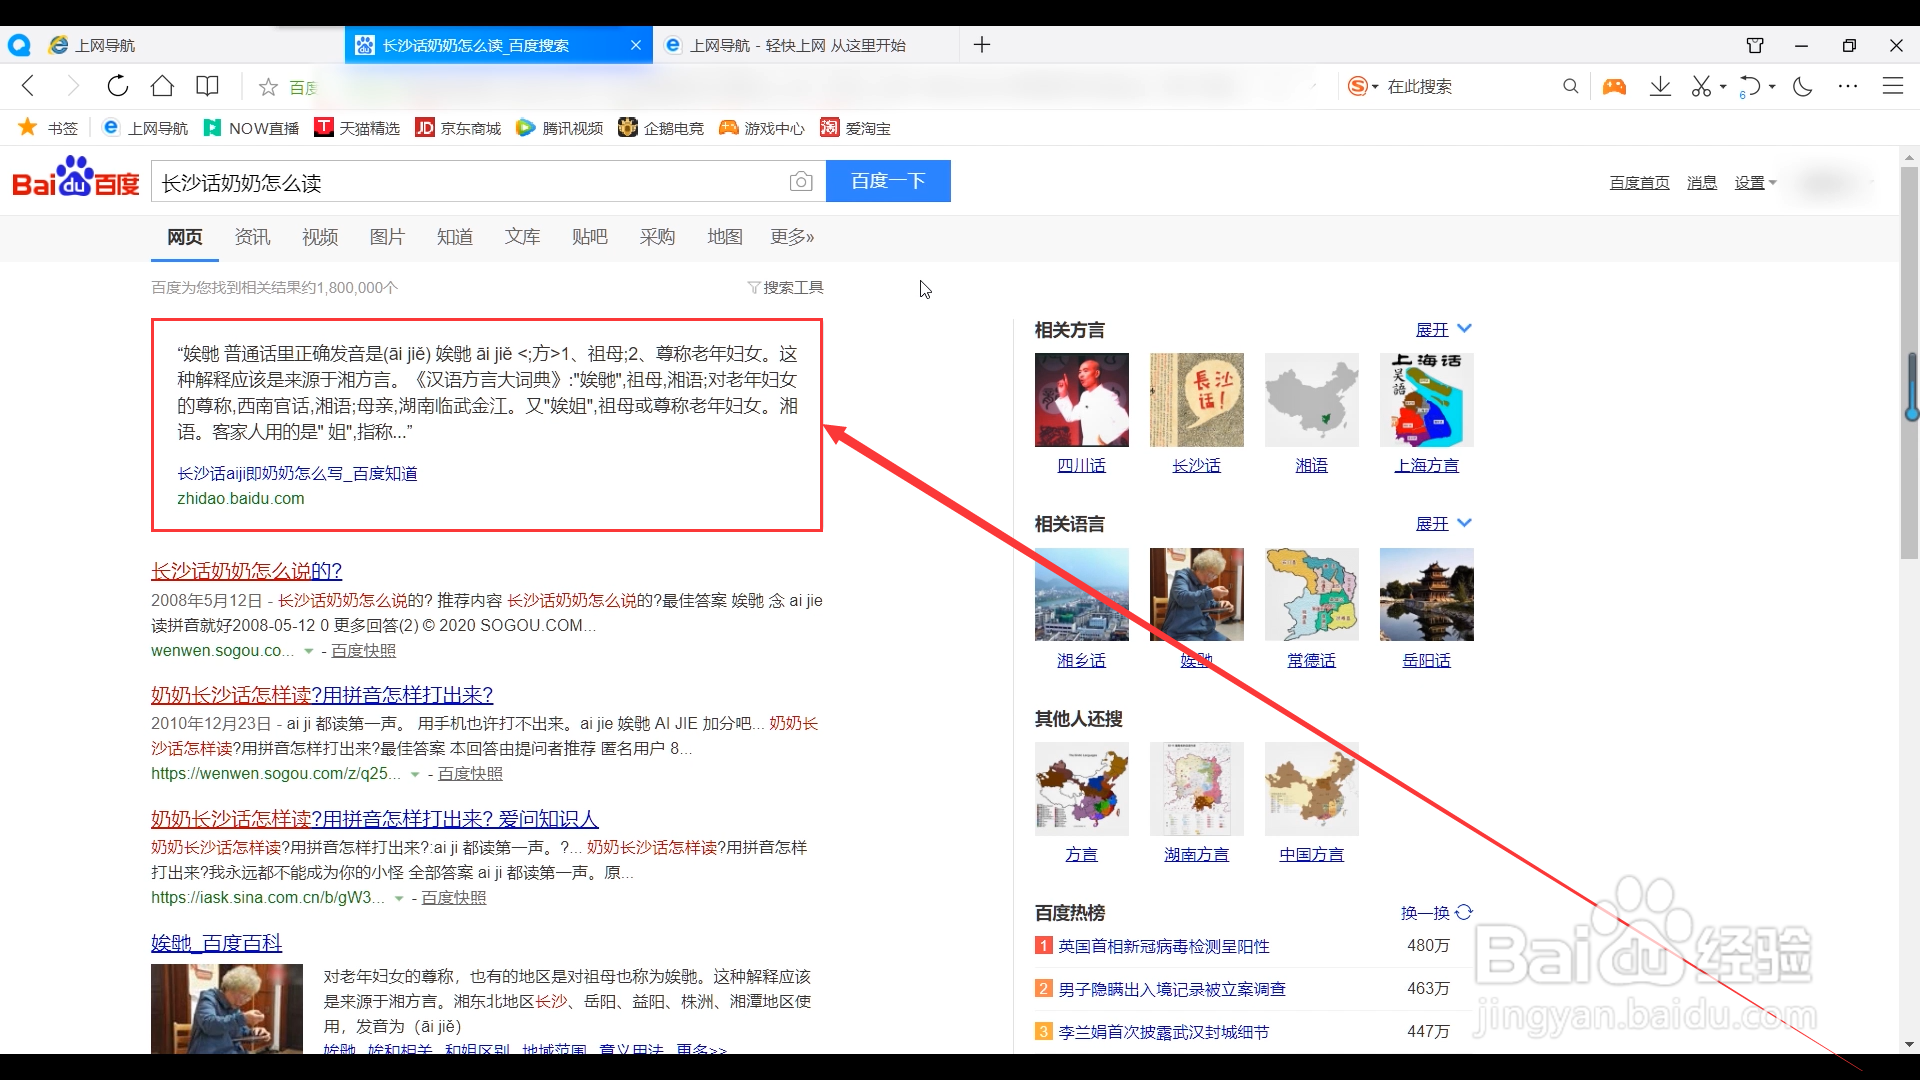
Task: Open the hamburger main menu
Action: (1893, 87)
